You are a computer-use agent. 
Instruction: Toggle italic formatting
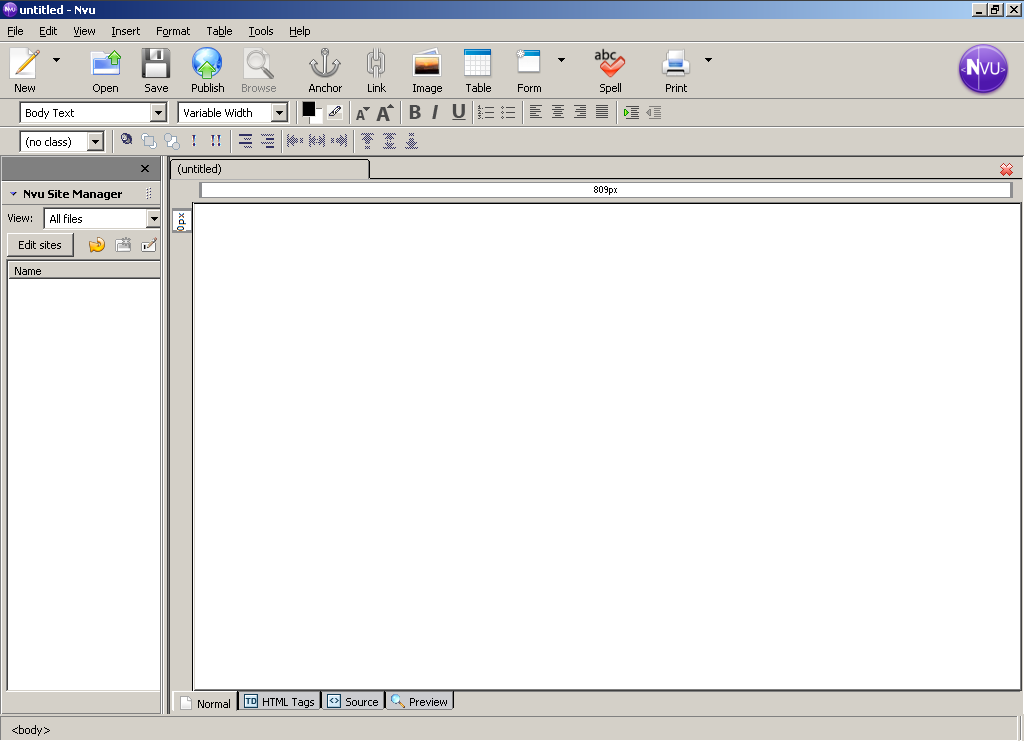(x=435, y=112)
